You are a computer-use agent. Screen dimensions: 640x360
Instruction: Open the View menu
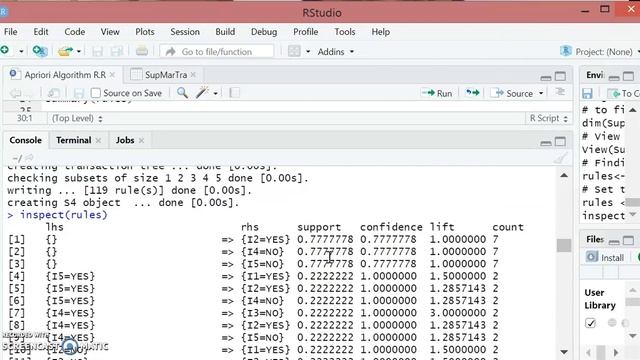coord(110,32)
